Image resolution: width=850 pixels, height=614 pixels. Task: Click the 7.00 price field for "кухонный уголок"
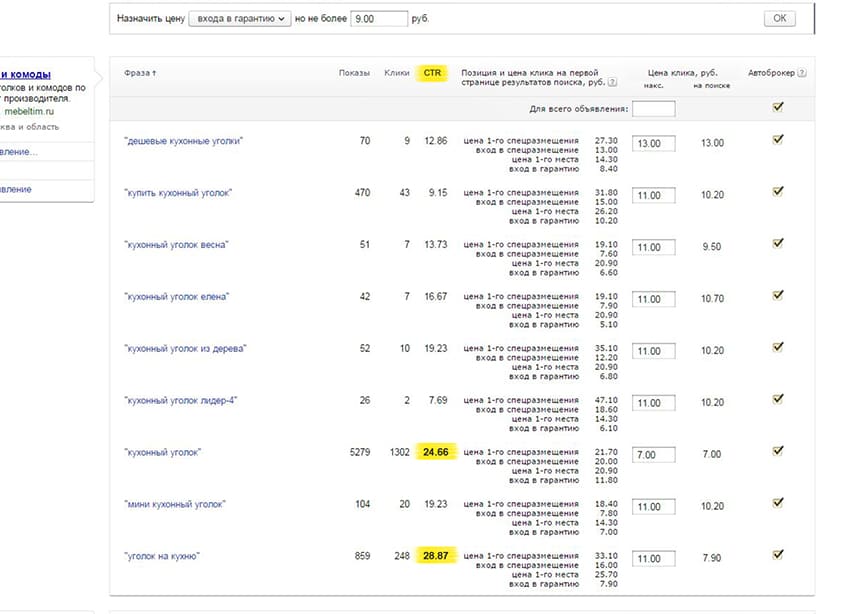pos(653,455)
